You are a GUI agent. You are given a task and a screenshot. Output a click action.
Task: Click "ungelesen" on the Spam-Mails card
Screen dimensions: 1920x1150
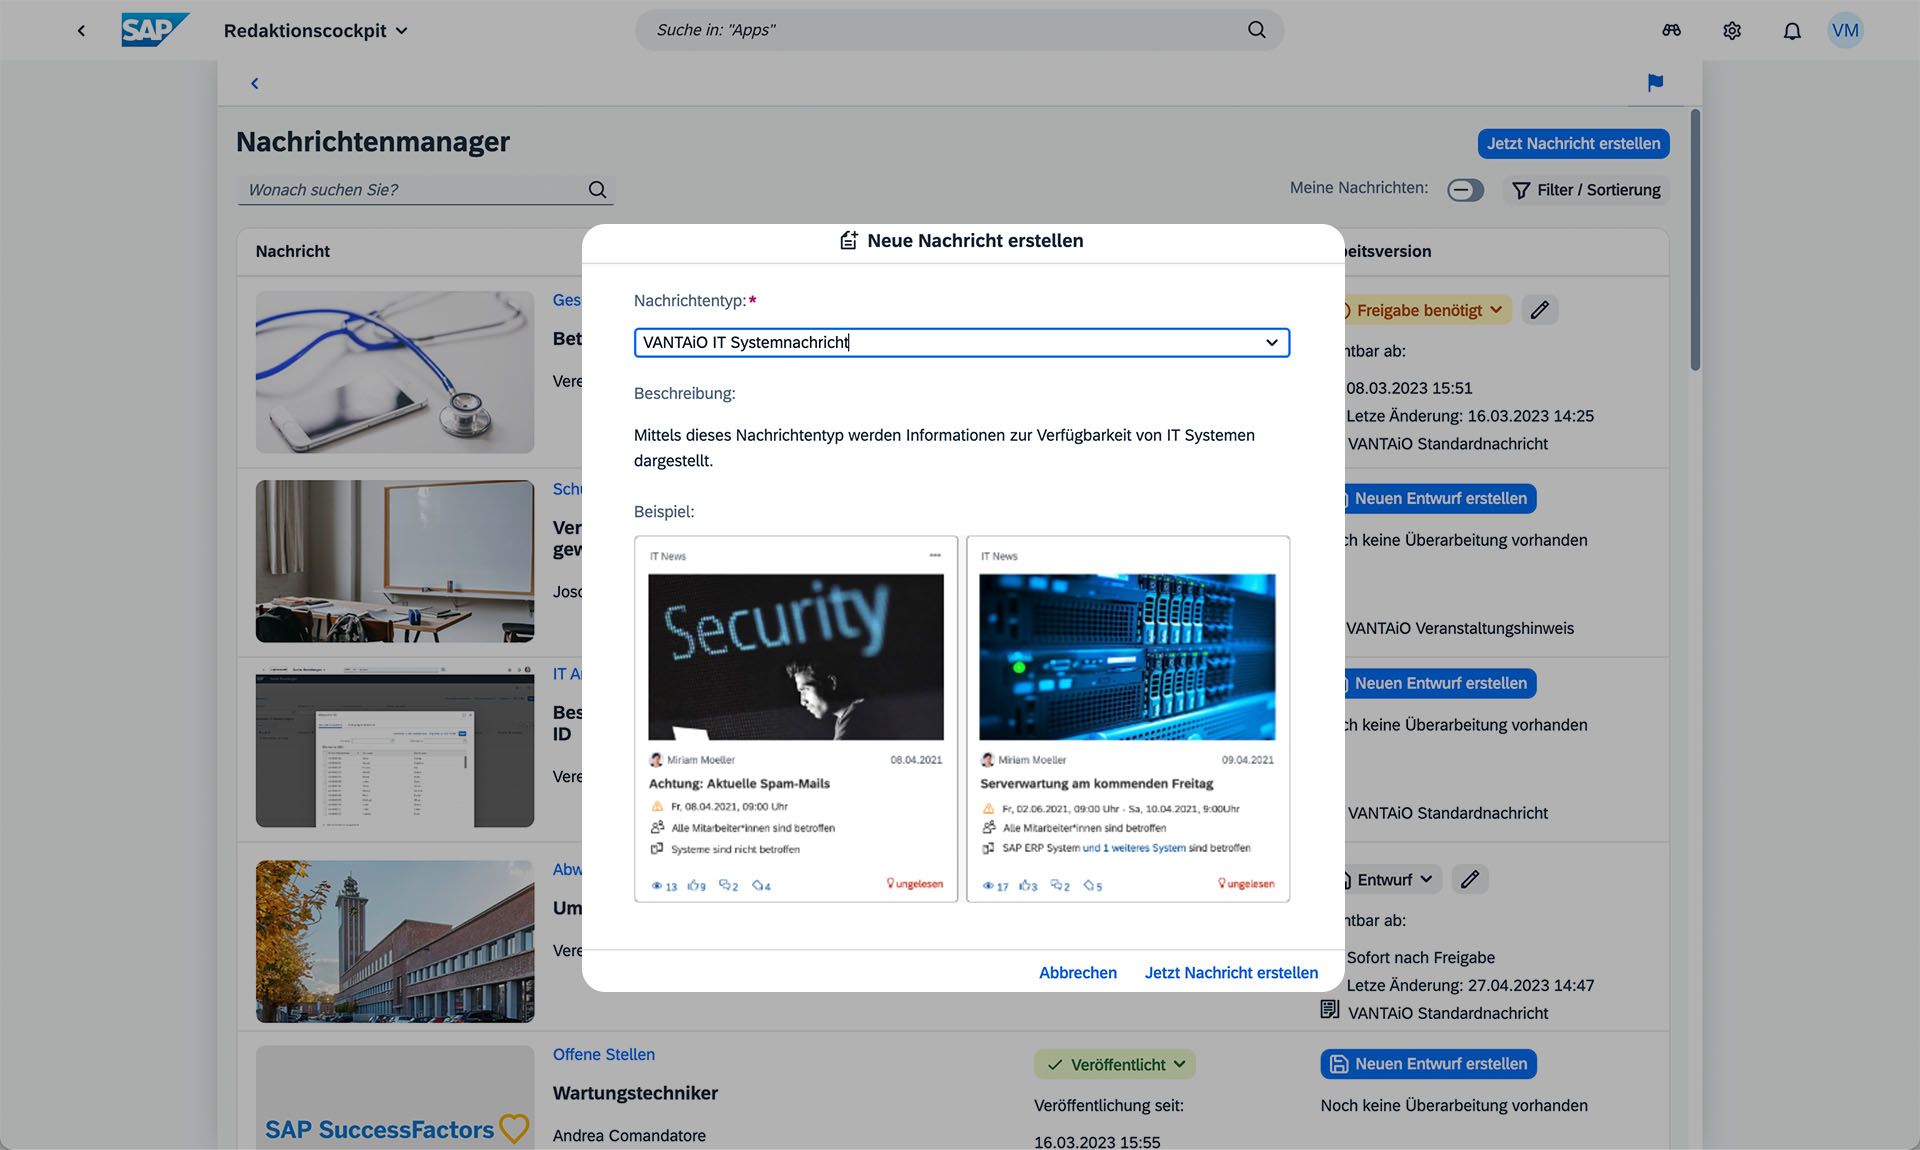click(x=915, y=884)
